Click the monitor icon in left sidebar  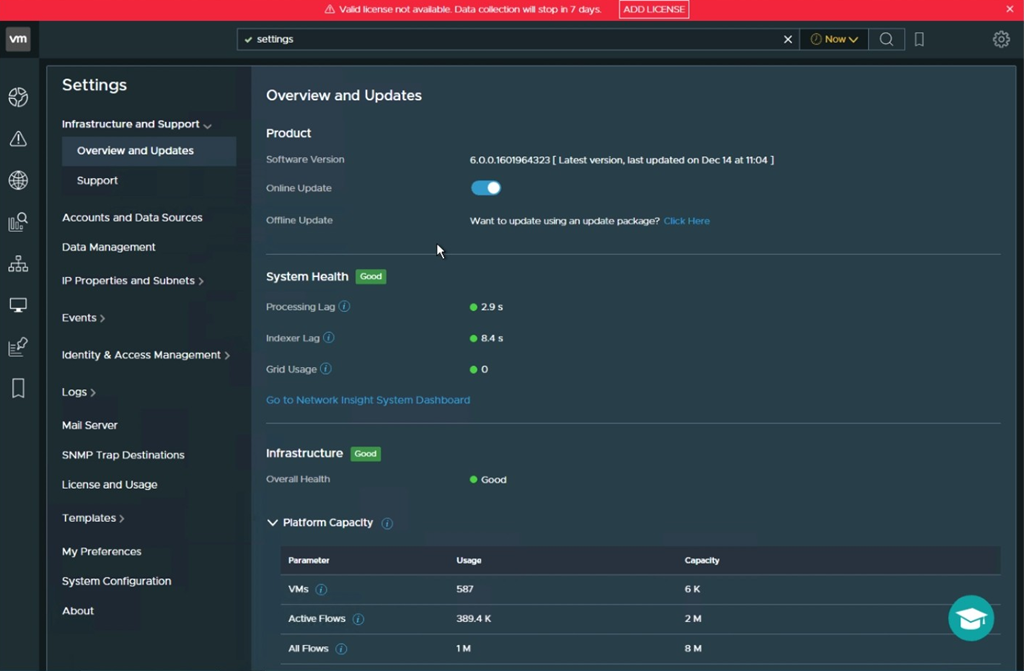[18, 305]
